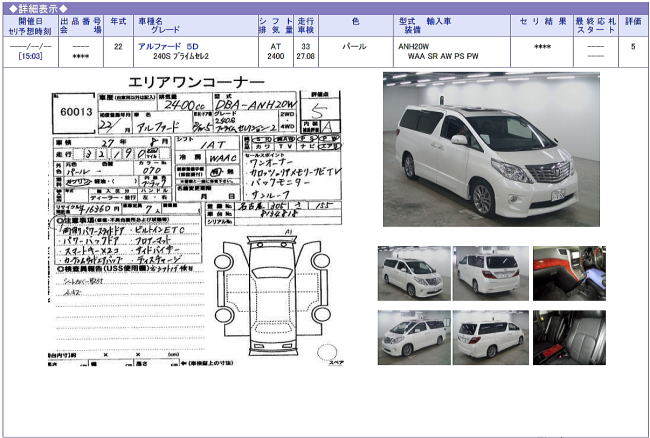Select the inspection date 27.08
Viewport: 650px width, 438px height.
(306, 56)
